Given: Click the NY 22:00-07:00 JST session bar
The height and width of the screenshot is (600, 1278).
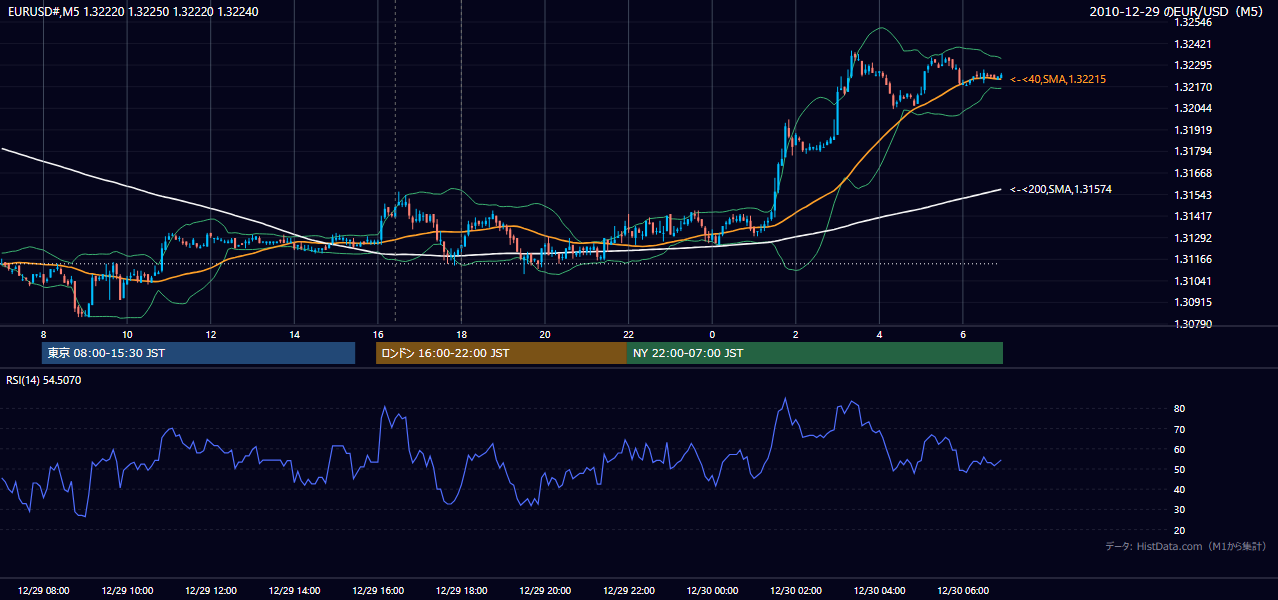Looking at the screenshot, I should point(815,353).
